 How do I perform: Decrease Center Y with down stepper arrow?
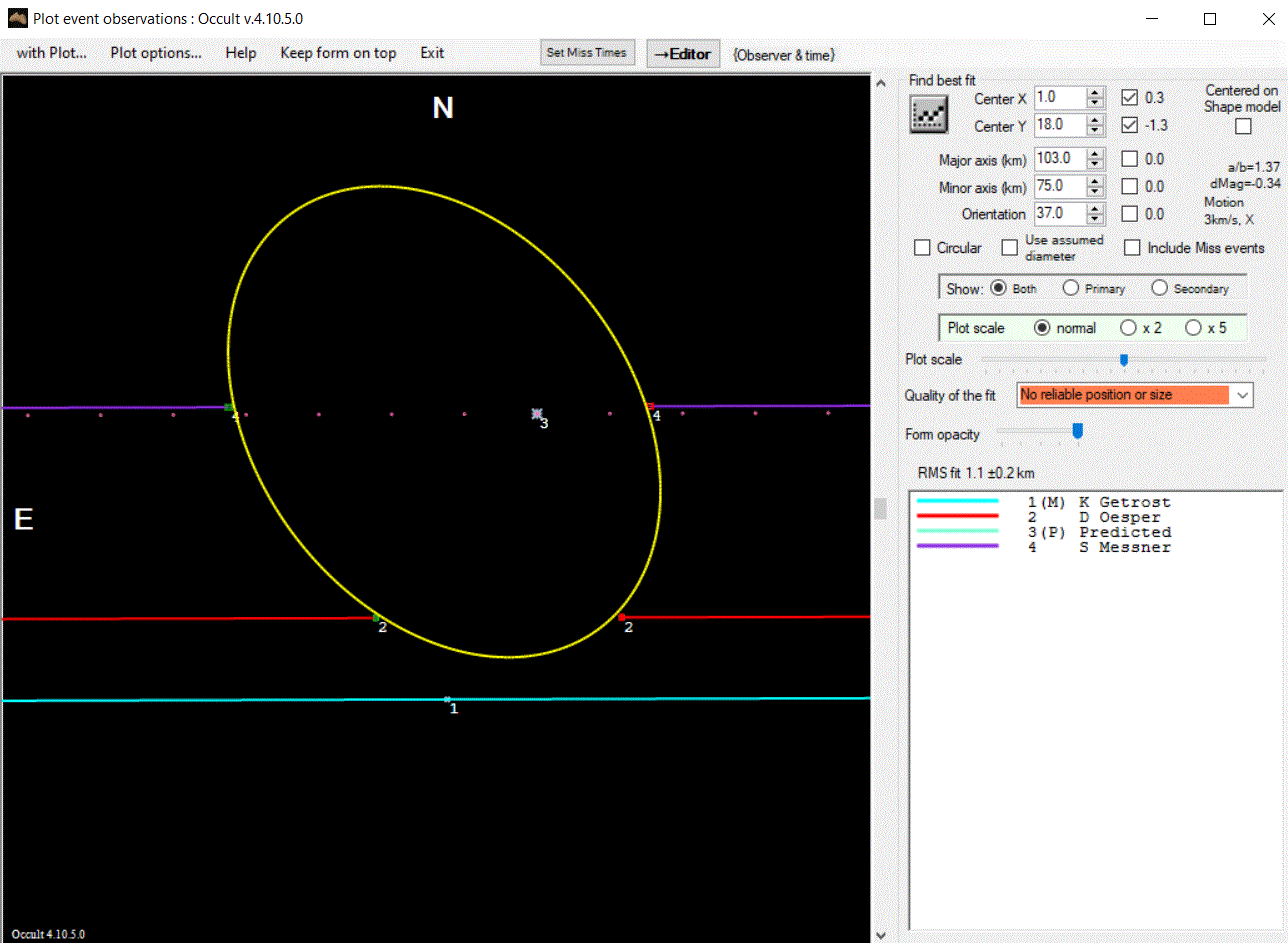pos(1096,130)
